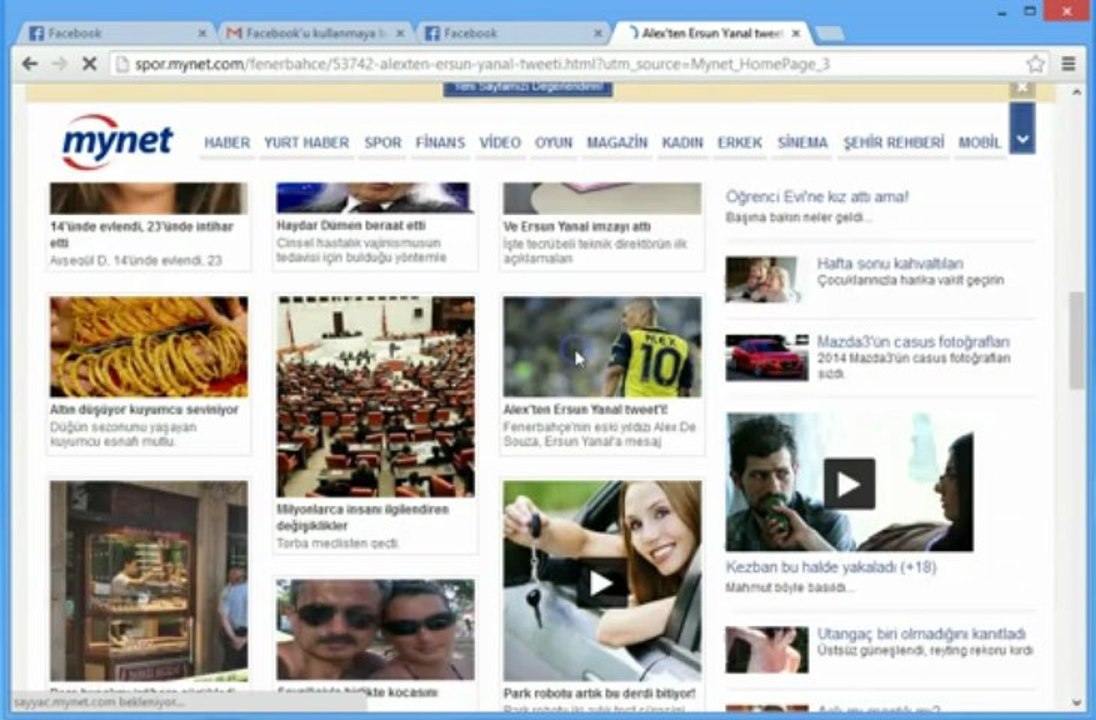Screen dimensions: 1096x720
Task: Click the Yeni Sayfamızı Değerlendirin button
Action: (x=528, y=88)
